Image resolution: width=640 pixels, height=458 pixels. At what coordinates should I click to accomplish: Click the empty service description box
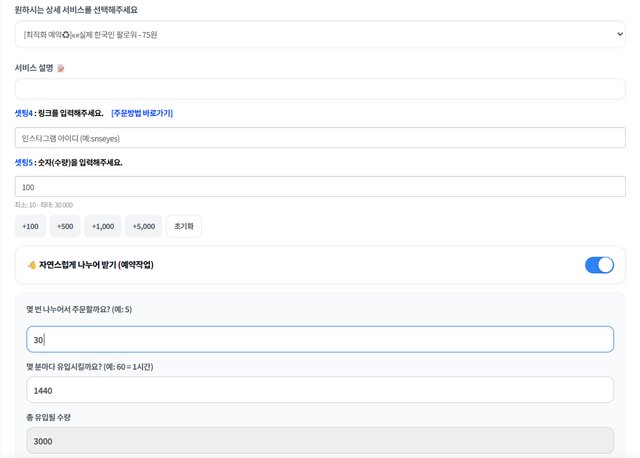[x=320, y=89]
